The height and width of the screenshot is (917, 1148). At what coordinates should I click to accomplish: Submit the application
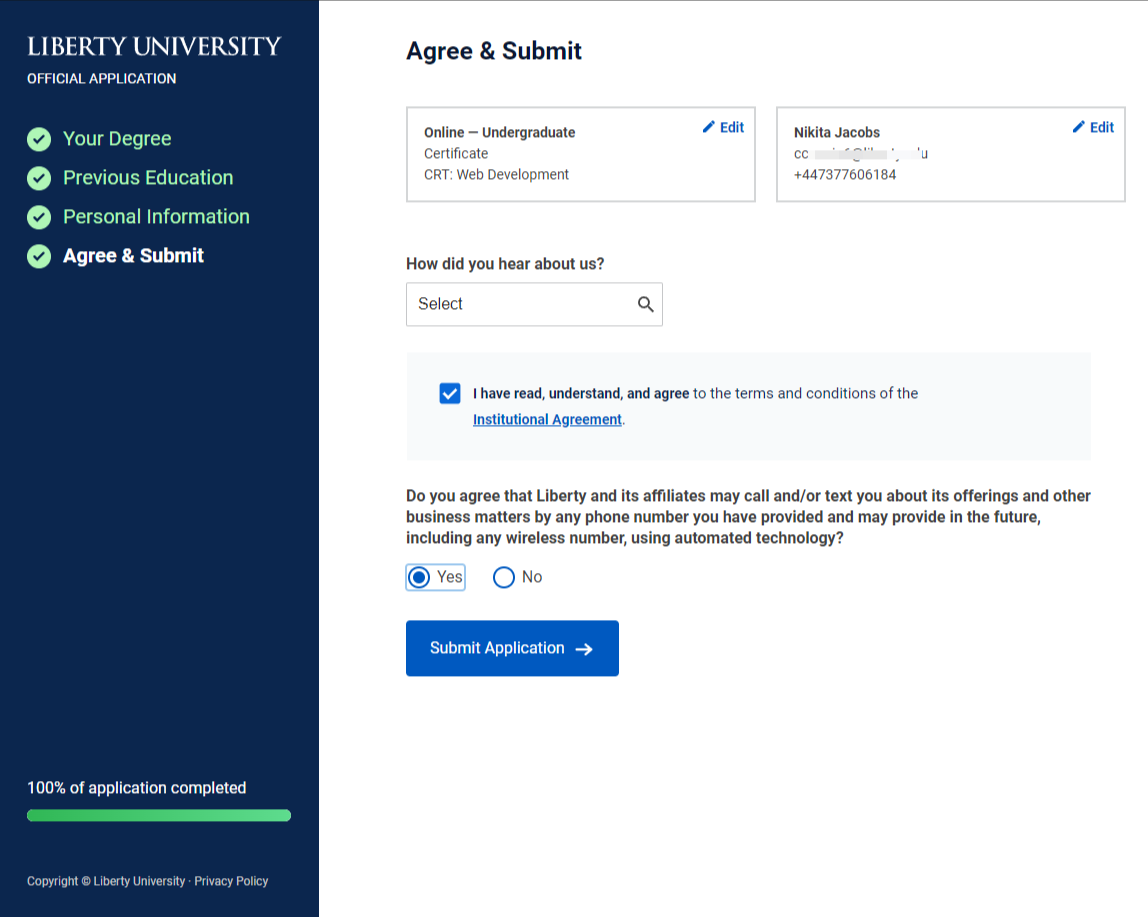pyautogui.click(x=512, y=648)
